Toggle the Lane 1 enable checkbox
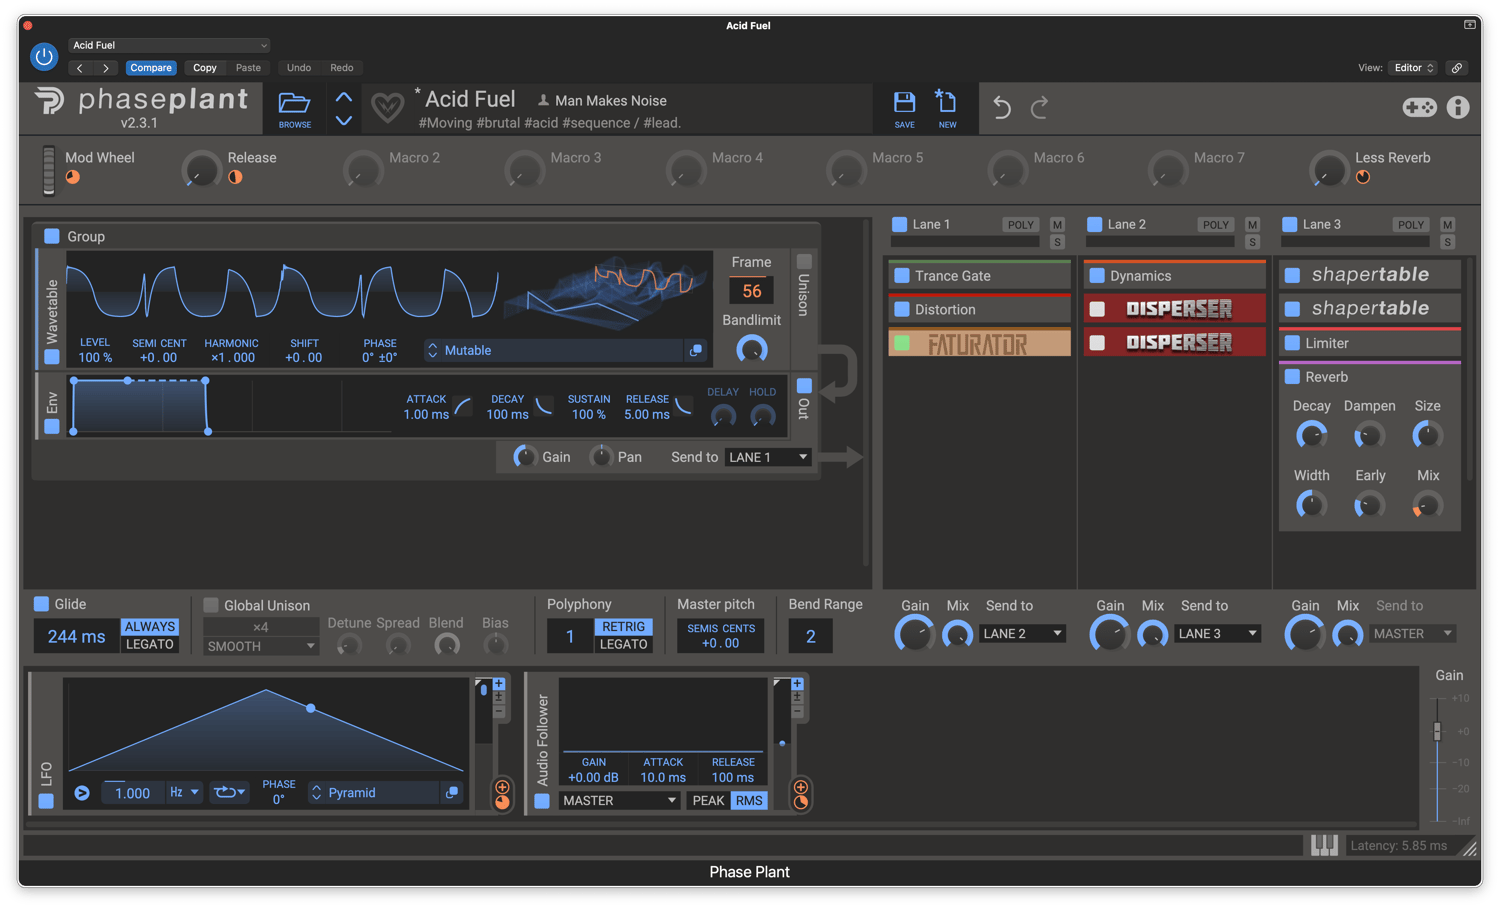The image size is (1500, 908). 900,225
